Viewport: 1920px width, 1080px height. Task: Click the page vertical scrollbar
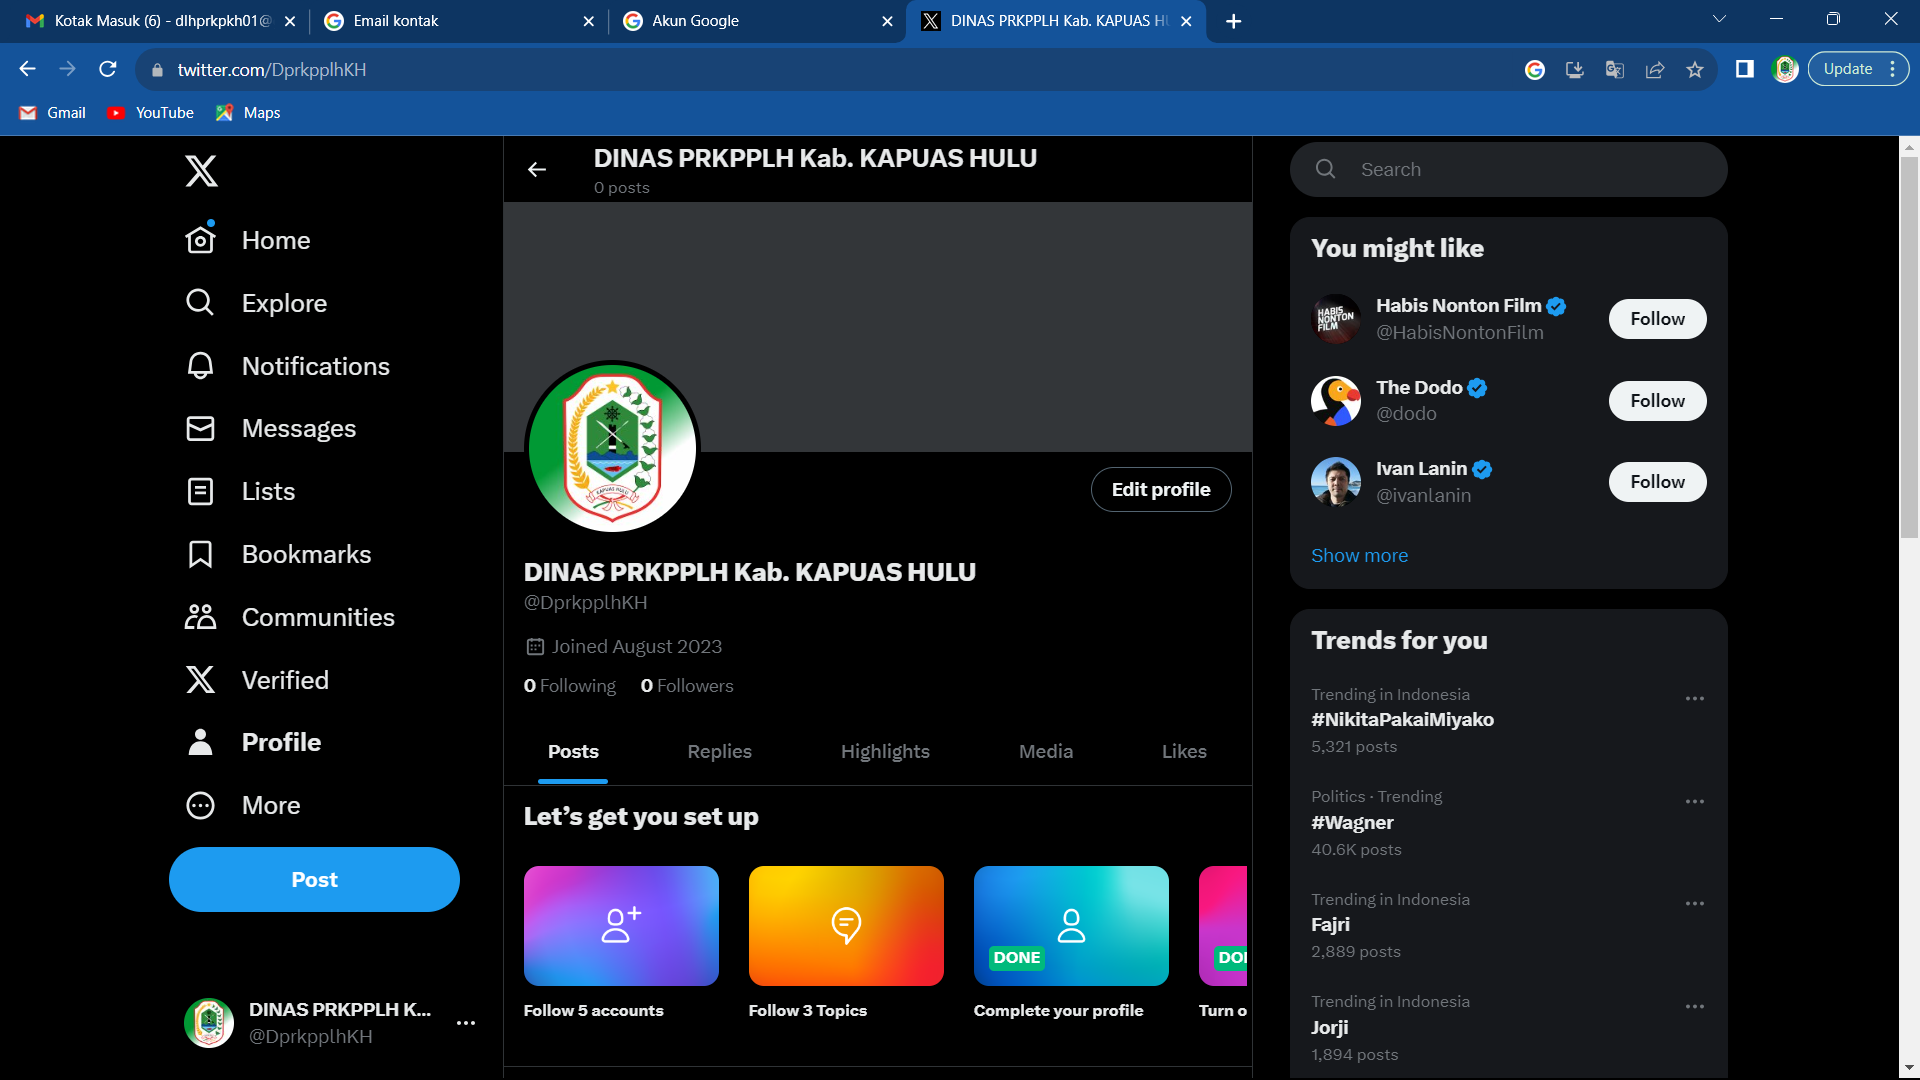(x=1910, y=347)
